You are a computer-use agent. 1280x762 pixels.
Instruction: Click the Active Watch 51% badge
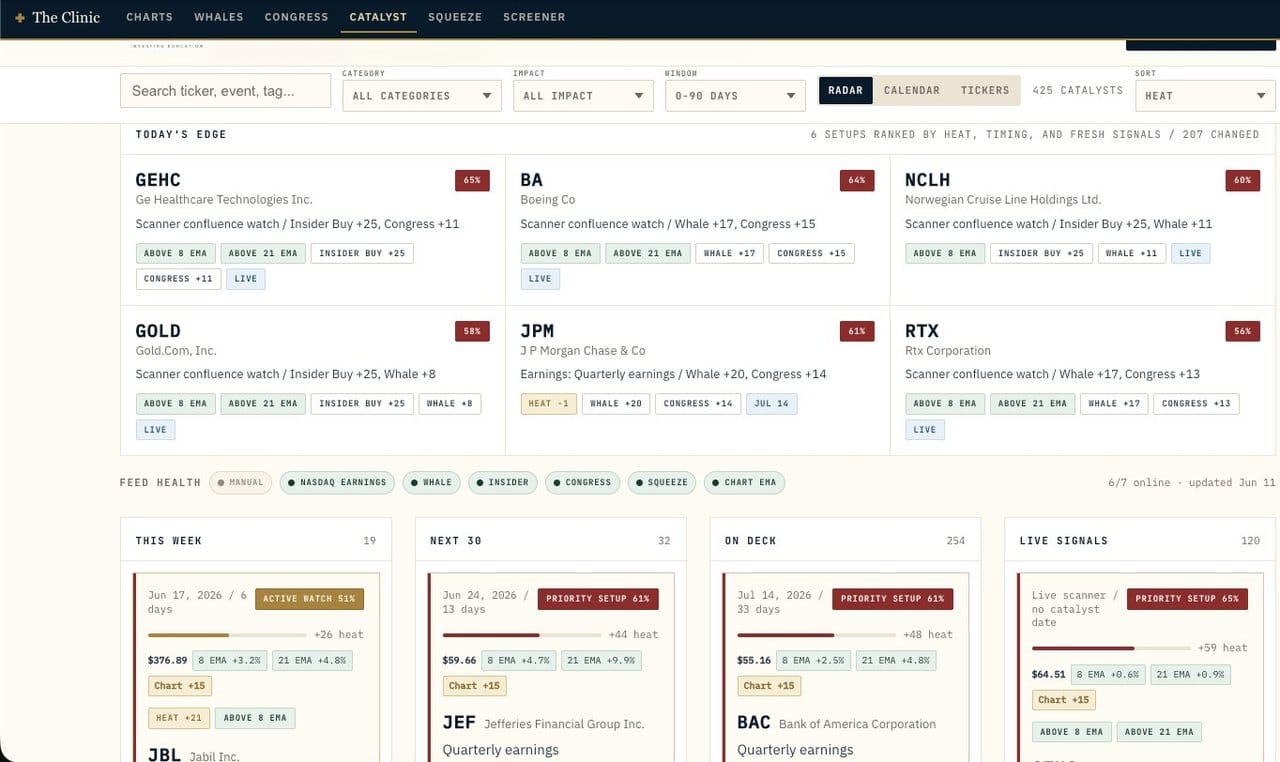click(x=309, y=599)
